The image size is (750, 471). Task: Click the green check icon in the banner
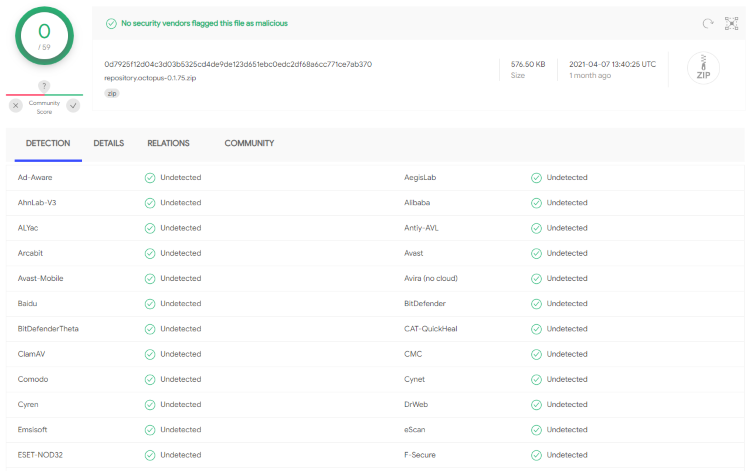[112, 23]
